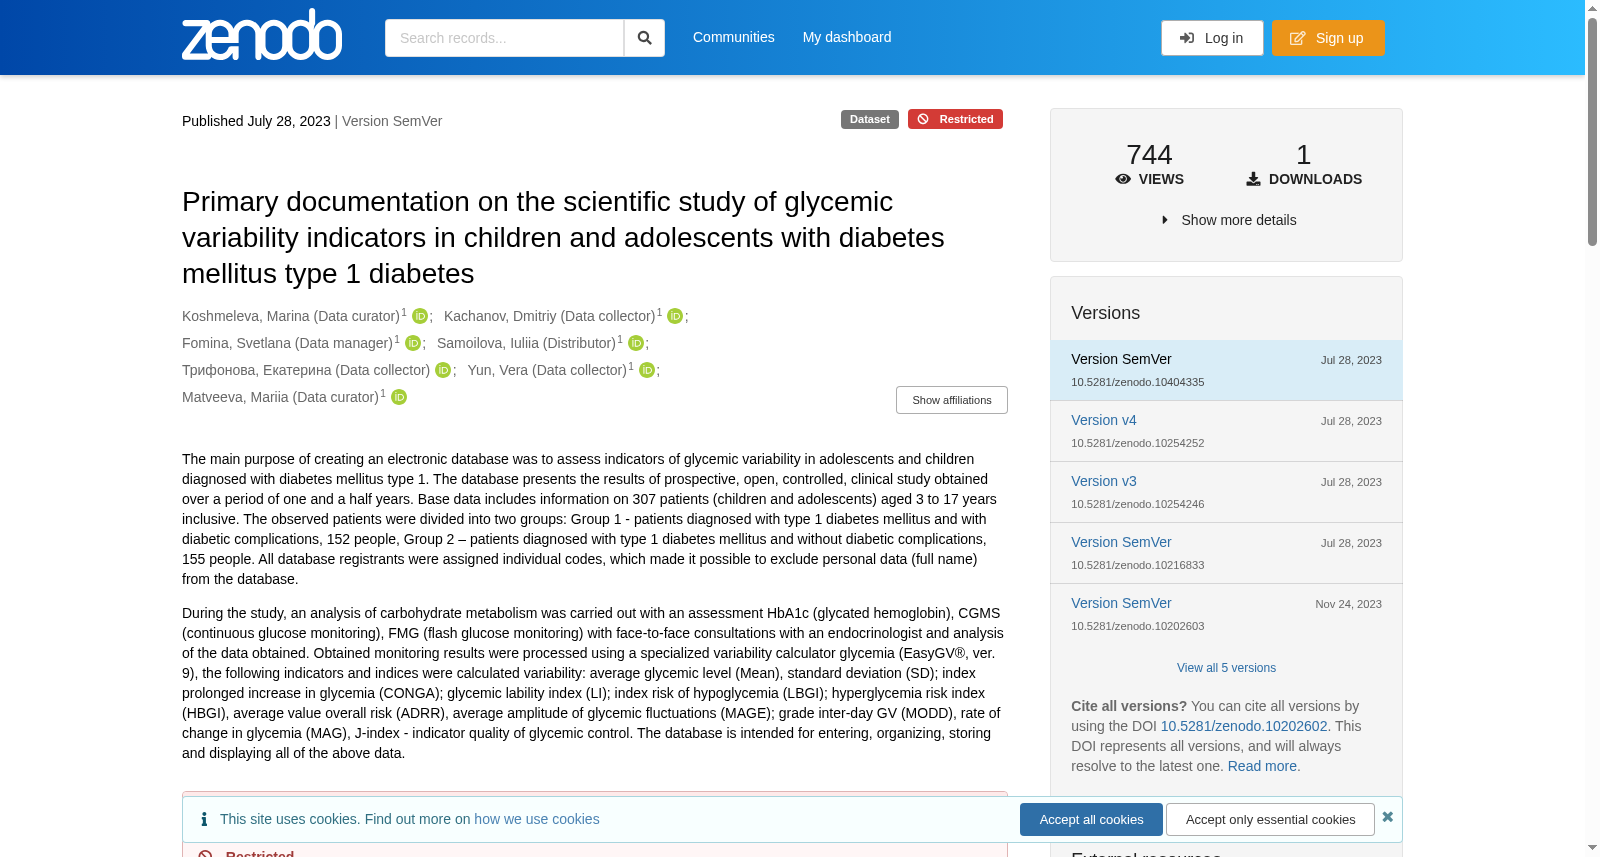Open the Zenodo logo homepage
Image resolution: width=1600 pixels, height=857 pixels.
pos(262,35)
